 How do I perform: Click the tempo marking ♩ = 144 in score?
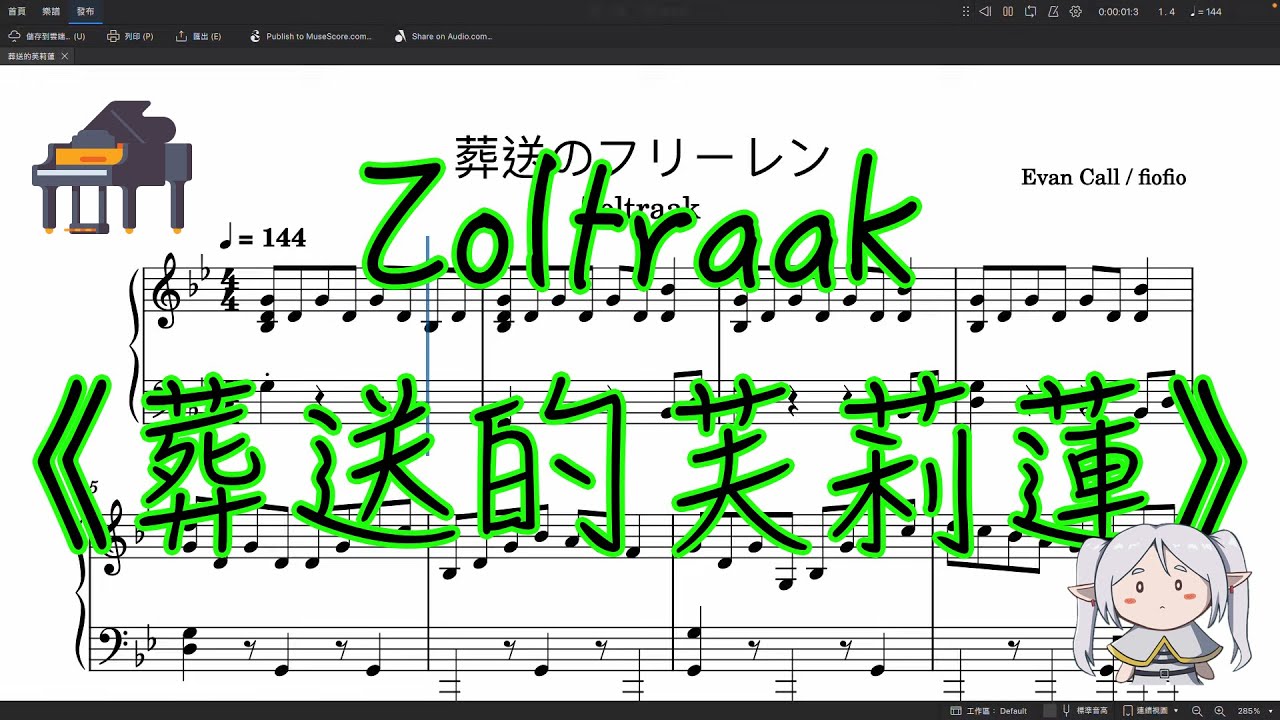(262, 238)
